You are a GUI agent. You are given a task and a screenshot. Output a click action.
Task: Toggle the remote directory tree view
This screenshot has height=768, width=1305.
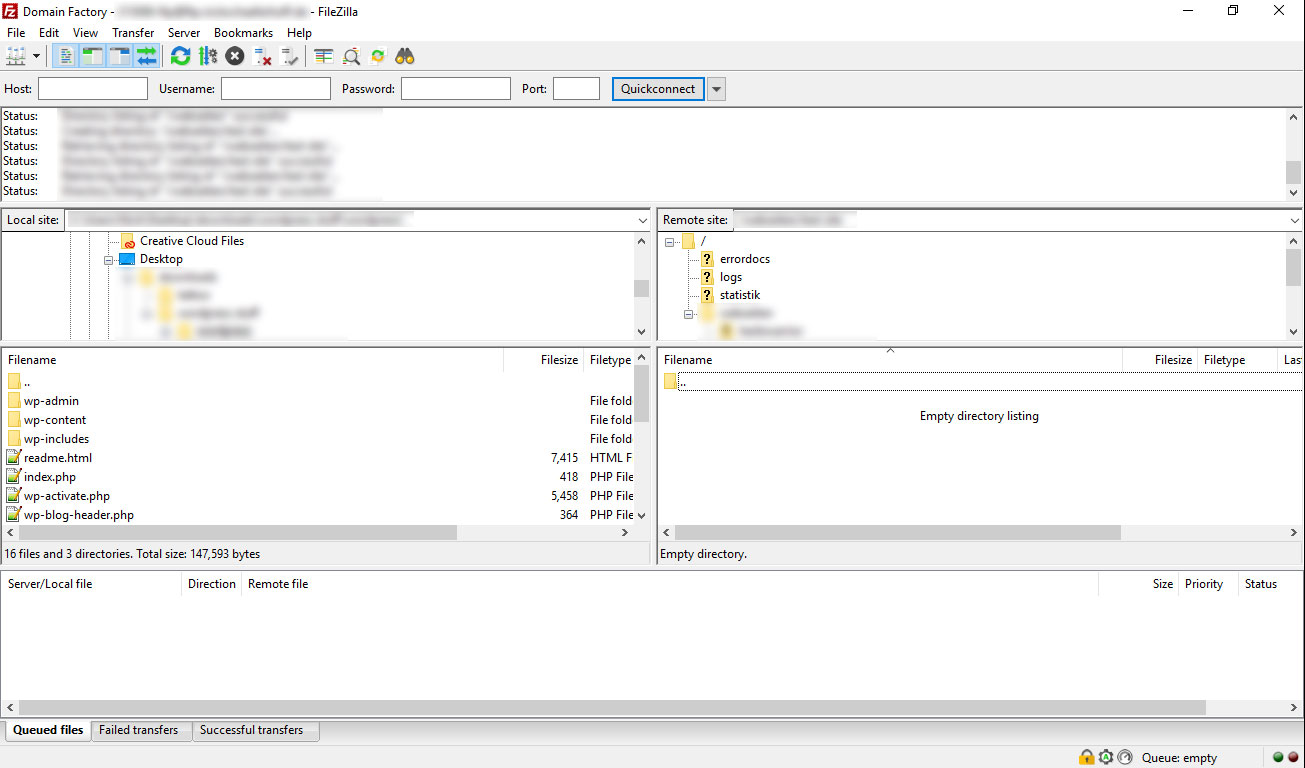[119, 56]
